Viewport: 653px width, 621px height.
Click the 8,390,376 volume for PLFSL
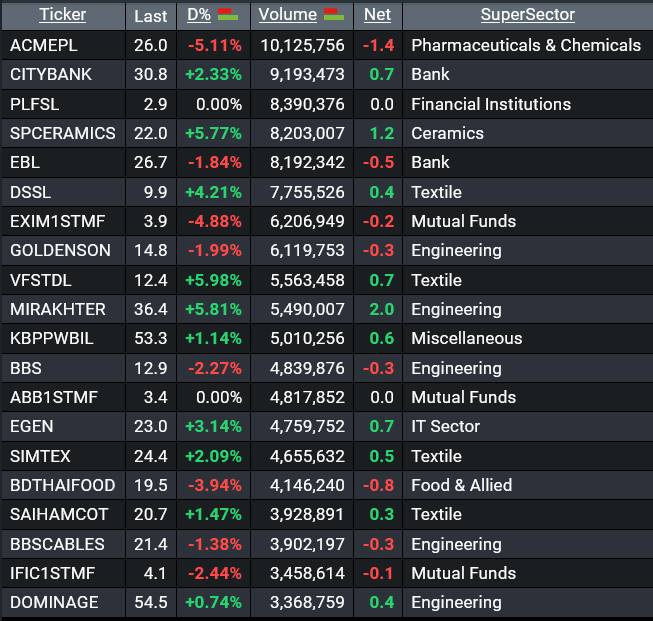pos(301,104)
